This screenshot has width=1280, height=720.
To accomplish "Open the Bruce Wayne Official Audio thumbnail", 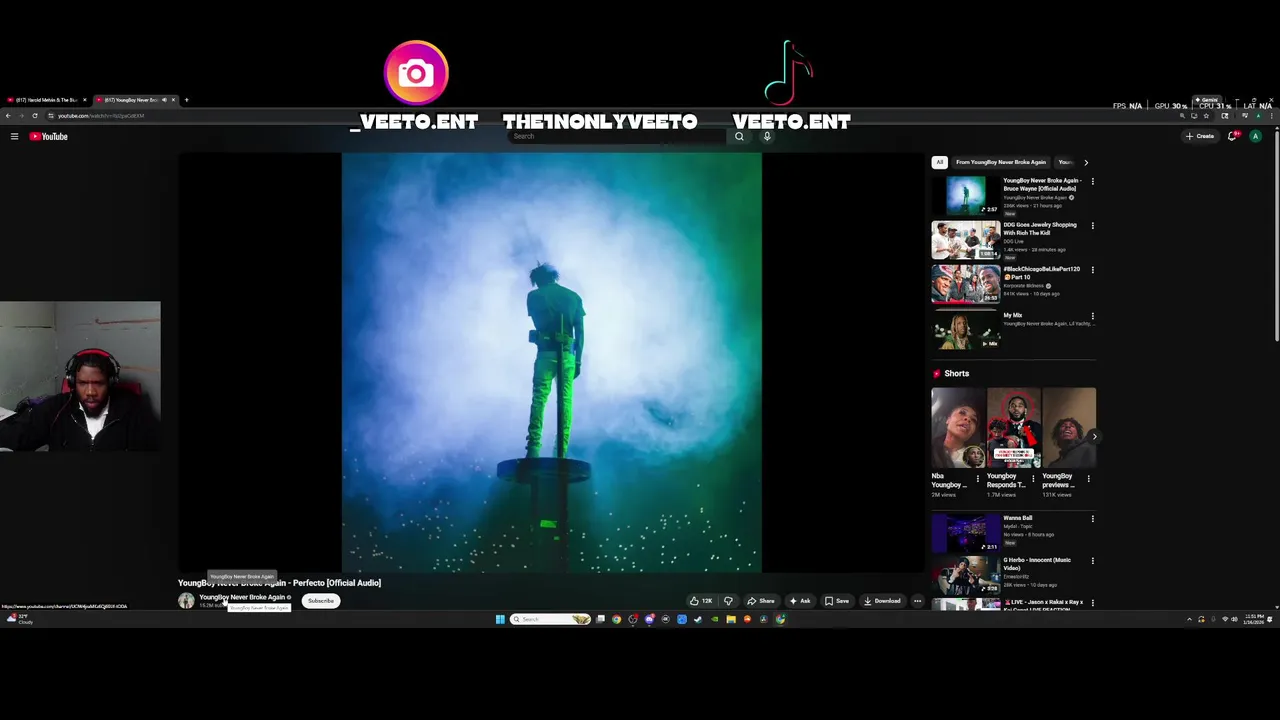I will click(x=965, y=195).
